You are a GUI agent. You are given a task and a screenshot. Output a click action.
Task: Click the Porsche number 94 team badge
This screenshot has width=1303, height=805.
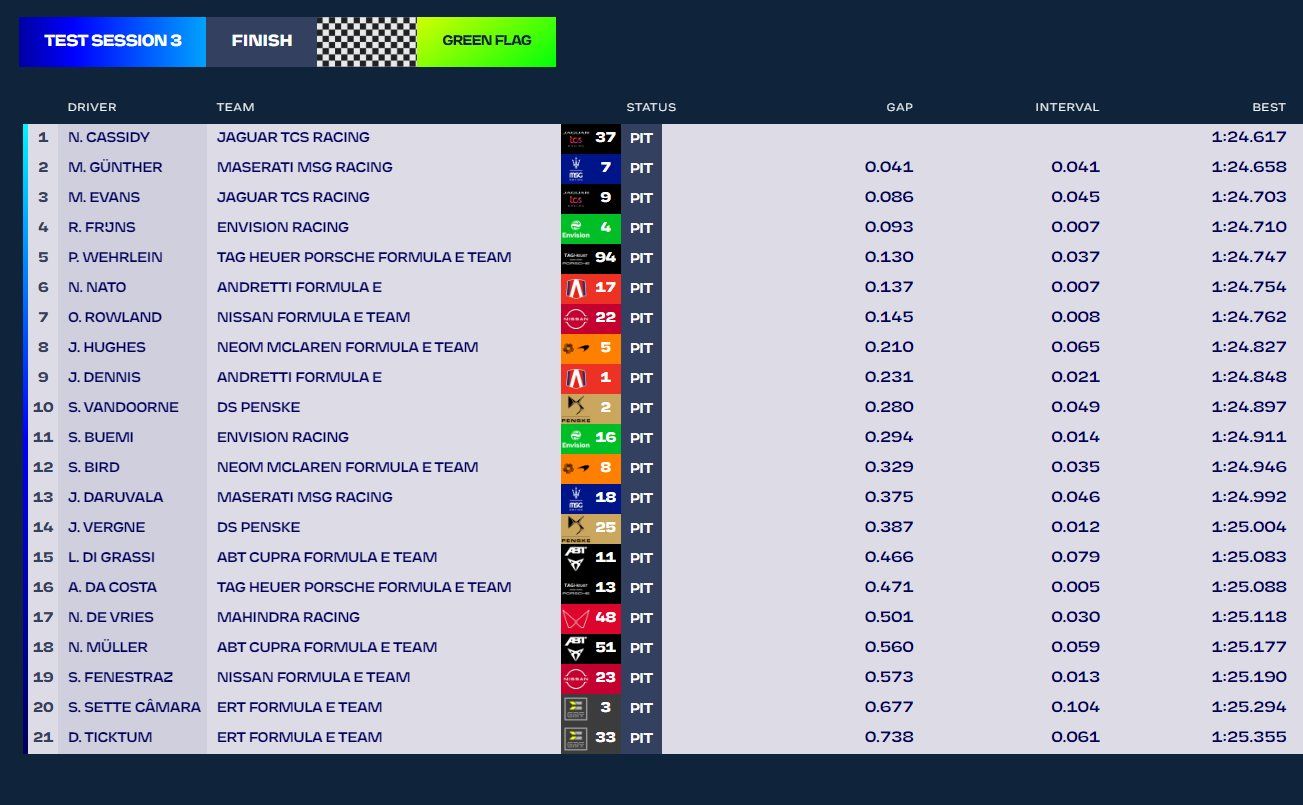click(590, 258)
